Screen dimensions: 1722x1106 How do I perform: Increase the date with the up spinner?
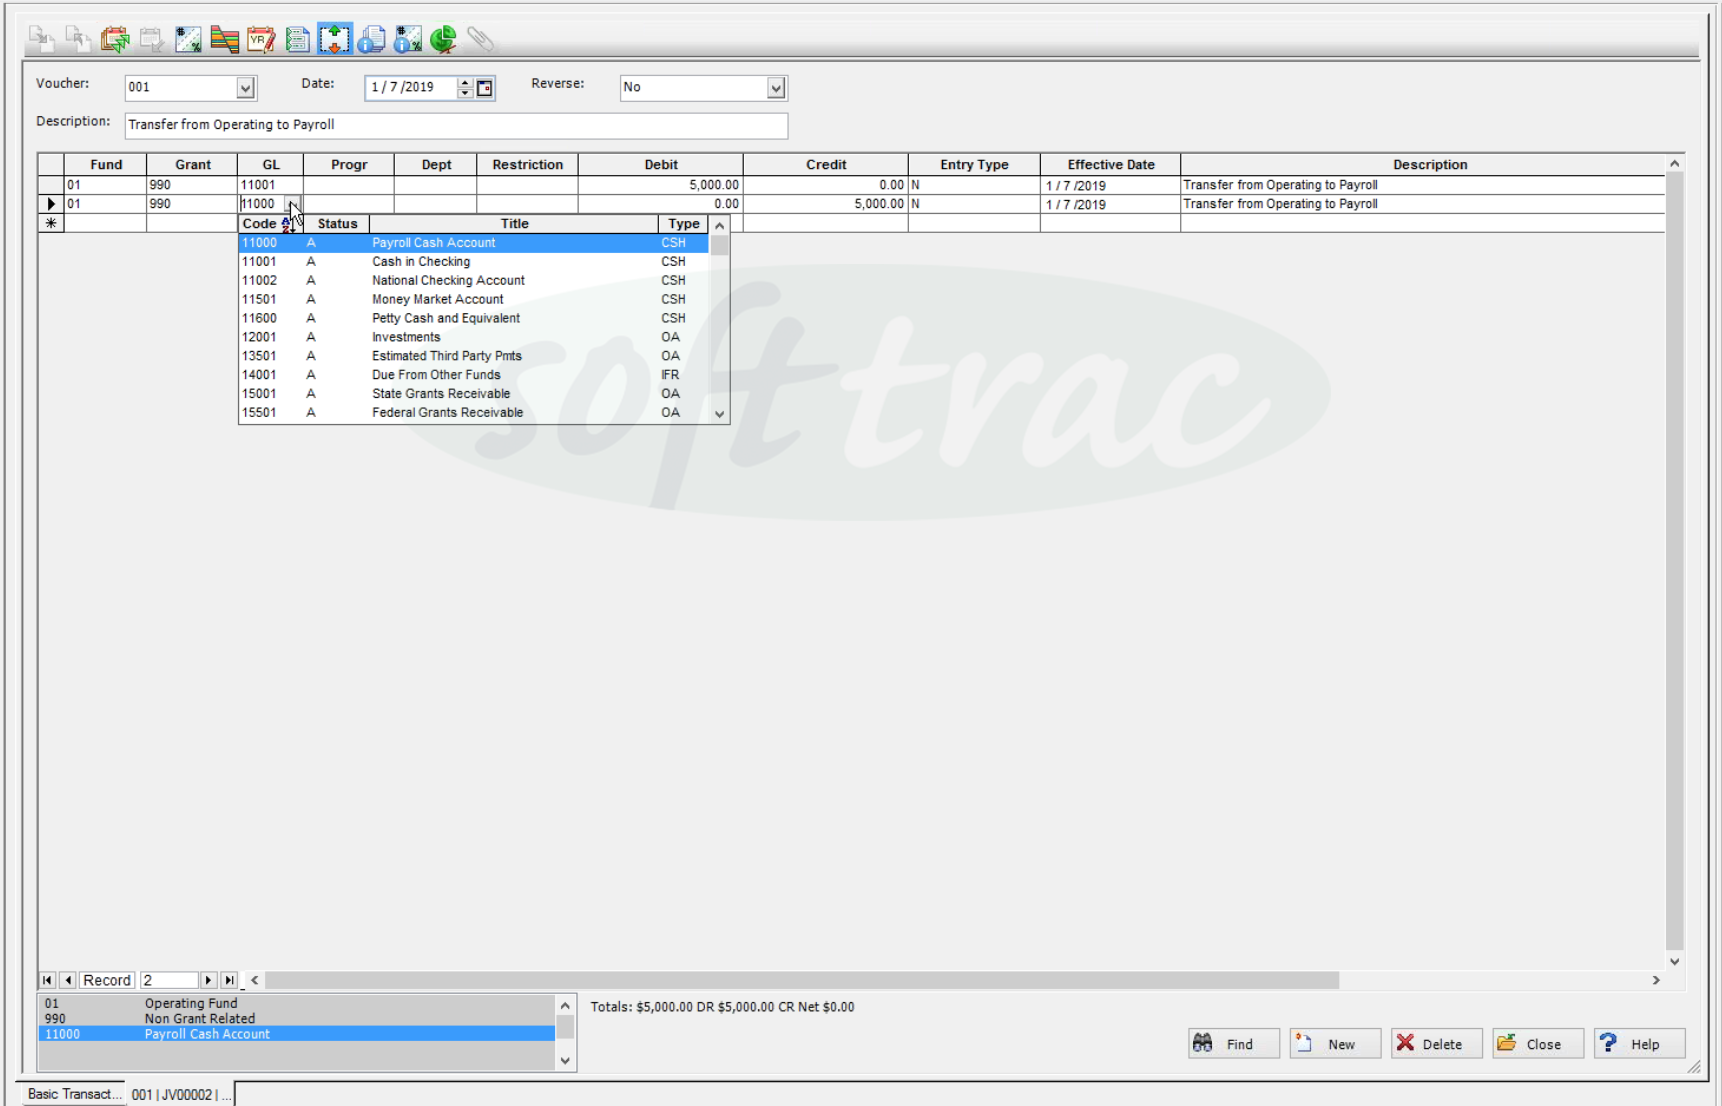click(x=465, y=83)
